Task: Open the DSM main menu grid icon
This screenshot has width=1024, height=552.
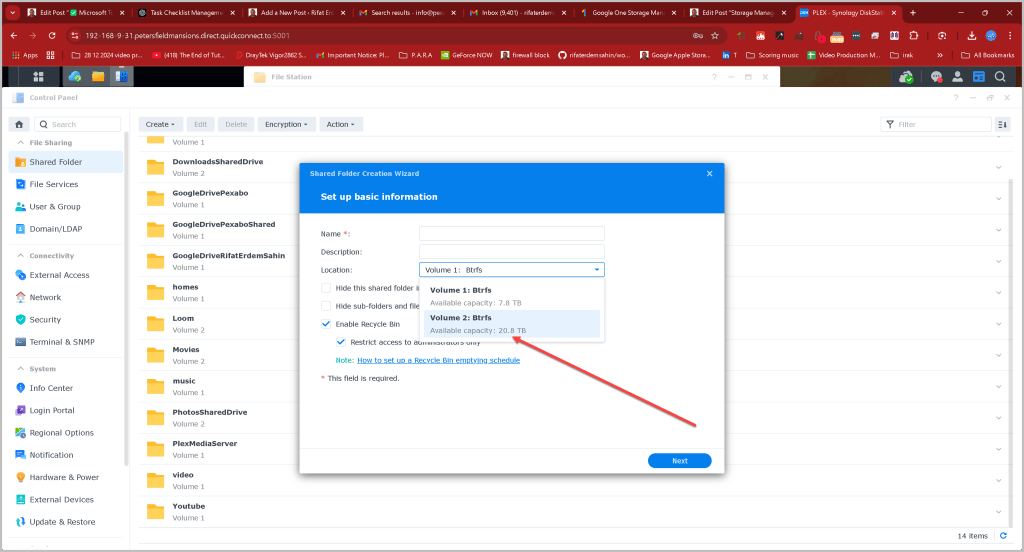Action: click(x=39, y=76)
